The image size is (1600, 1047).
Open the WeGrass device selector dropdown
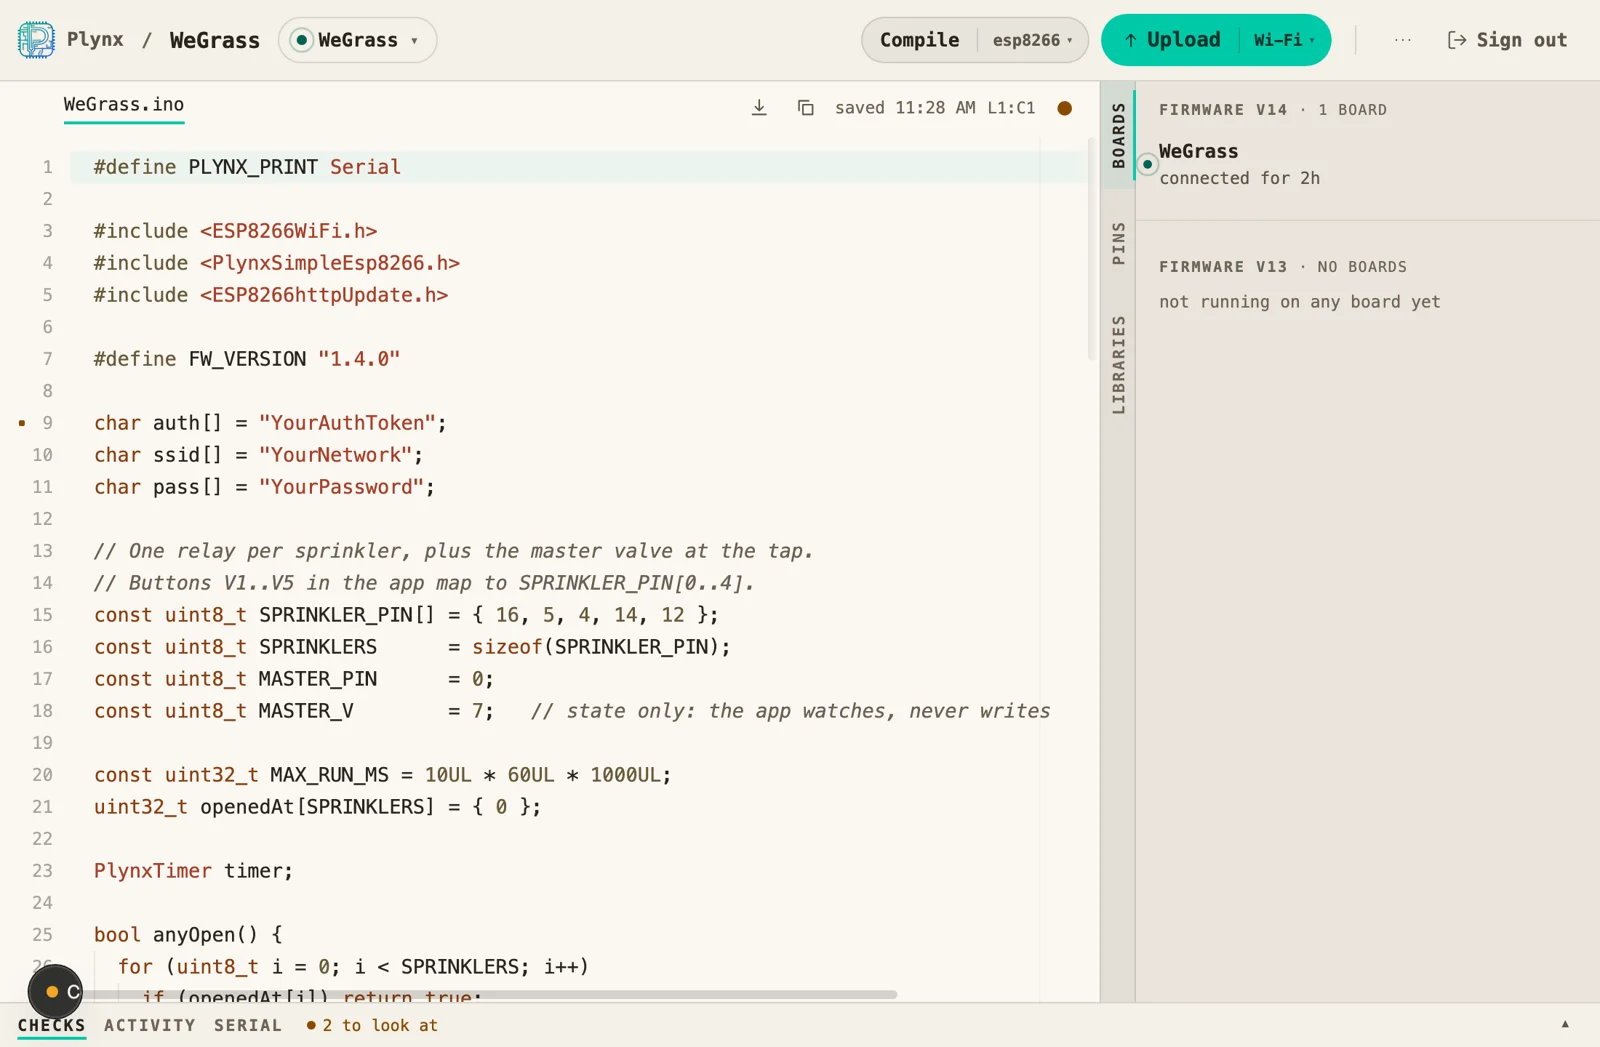click(x=357, y=40)
